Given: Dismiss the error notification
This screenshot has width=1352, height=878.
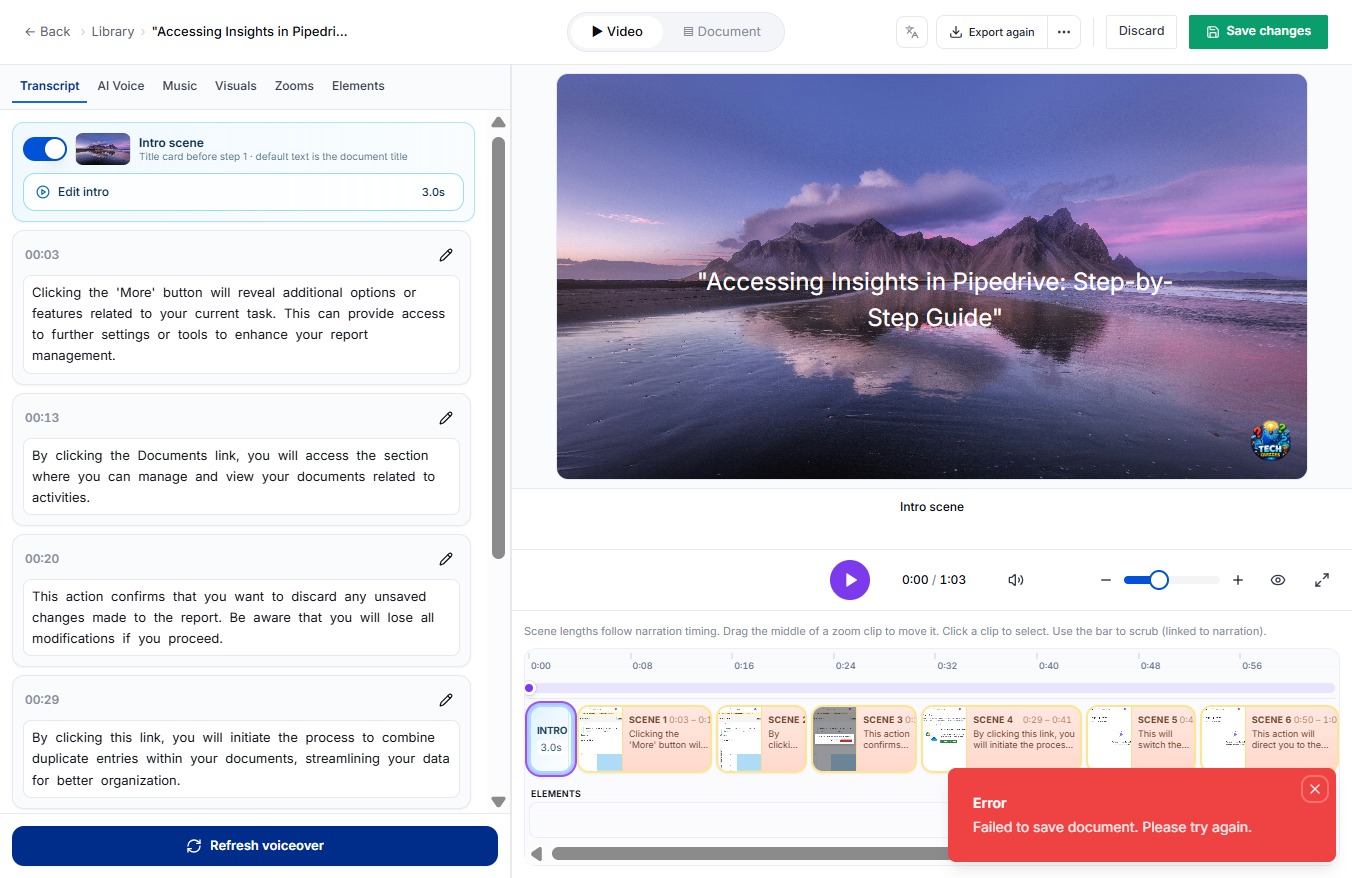Looking at the screenshot, I should (x=1315, y=789).
